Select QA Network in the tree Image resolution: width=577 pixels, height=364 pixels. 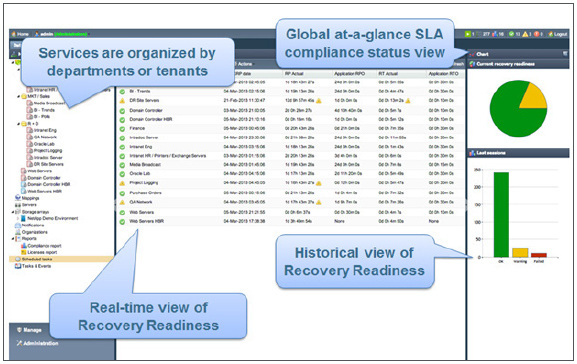coord(42,137)
